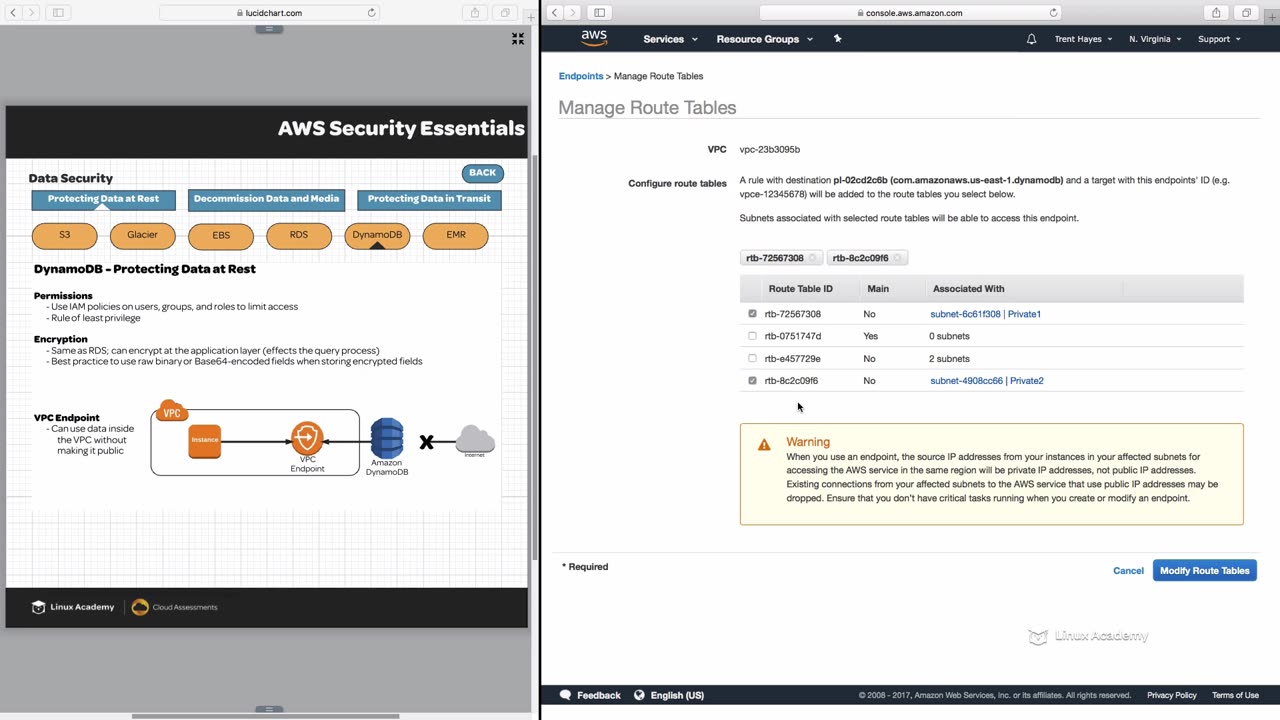Screen dimensions: 1280x720
Task: Open the Endpoints breadcrumb link
Action: [x=581, y=76]
